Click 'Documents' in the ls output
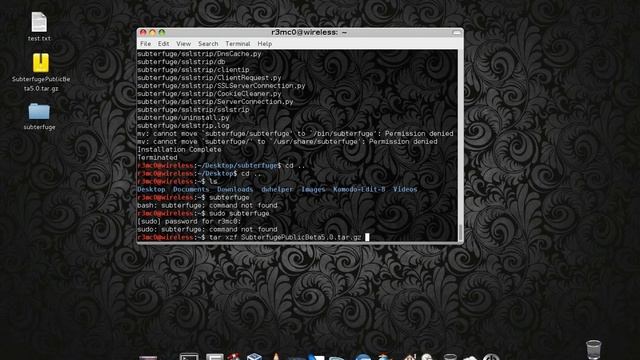Viewport: 640px width, 360px height. pyautogui.click(x=191, y=189)
